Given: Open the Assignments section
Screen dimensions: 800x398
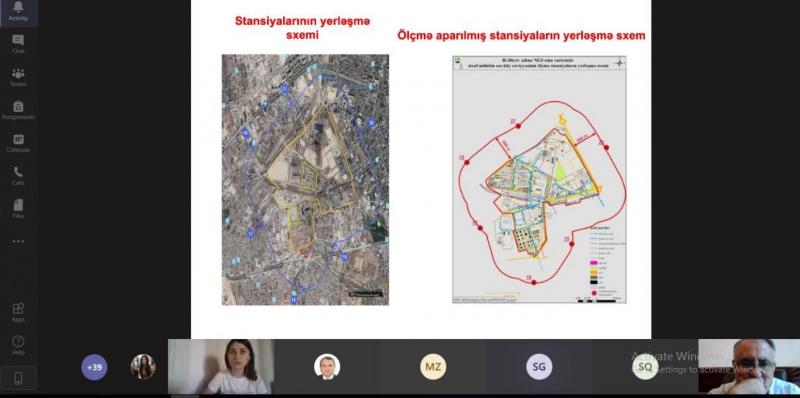Looking at the screenshot, I should click(x=18, y=110).
